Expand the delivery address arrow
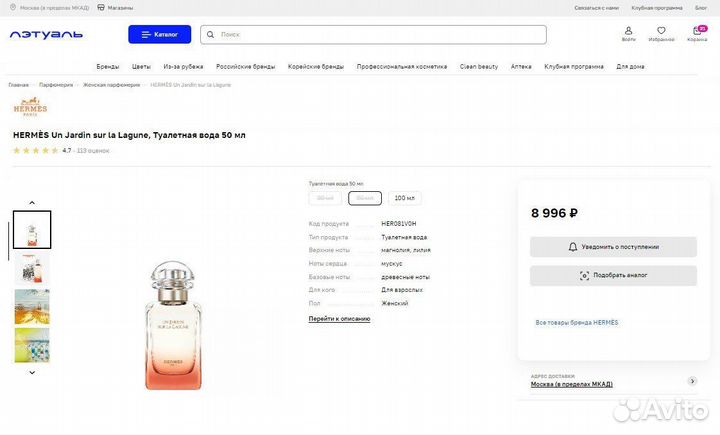The height and width of the screenshot is (435, 720). (x=693, y=381)
